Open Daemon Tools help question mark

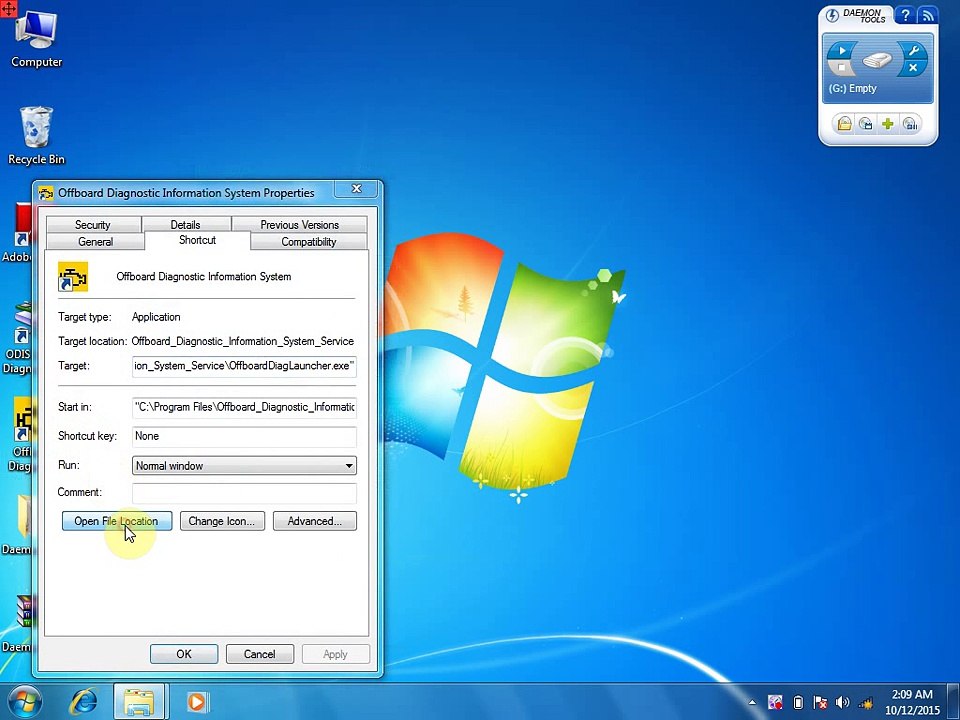point(906,16)
